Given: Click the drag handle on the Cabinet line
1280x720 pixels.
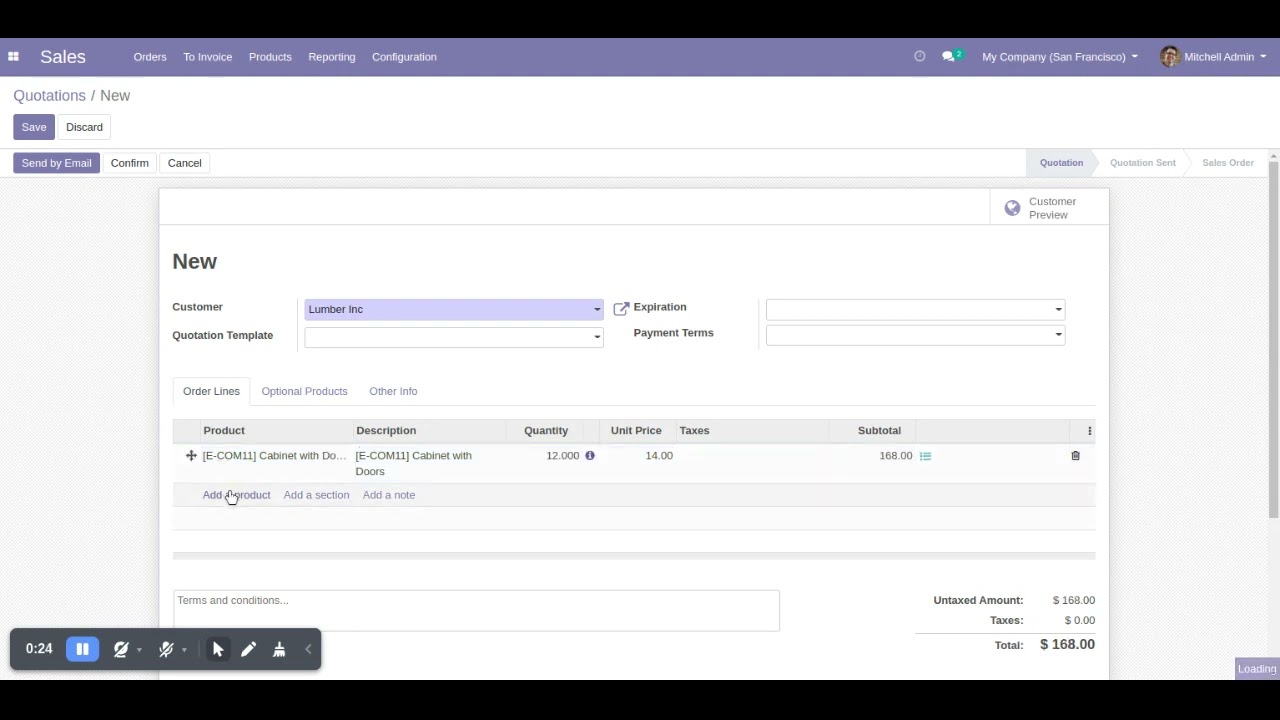Looking at the screenshot, I should click(191, 456).
